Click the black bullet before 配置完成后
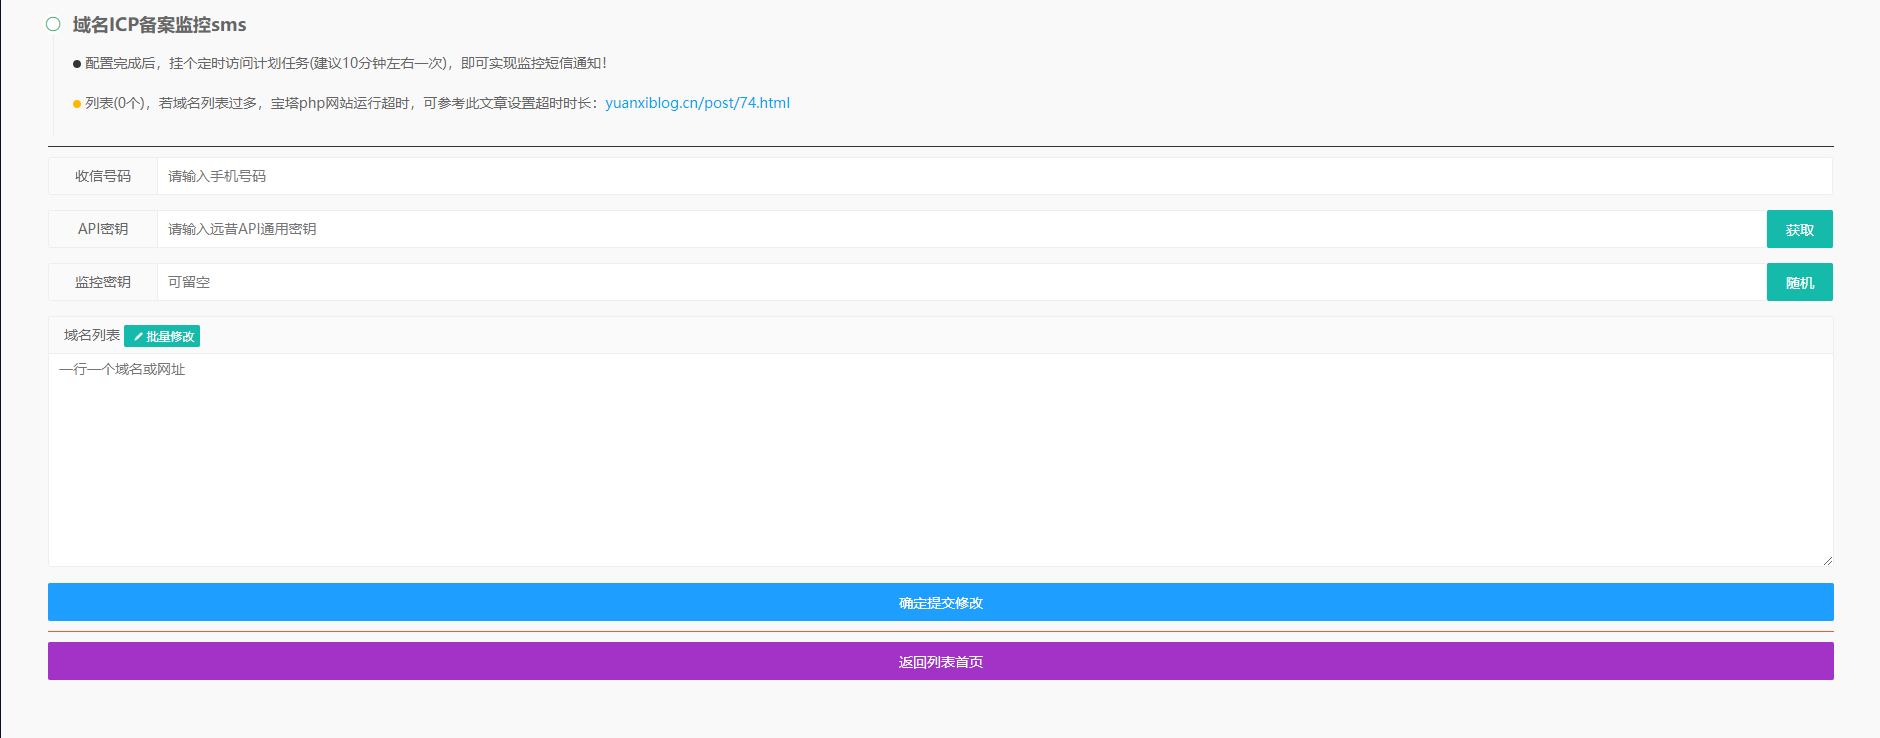This screenshot has width=1880, height=738. pyautogui.click(x=77, y=64)
